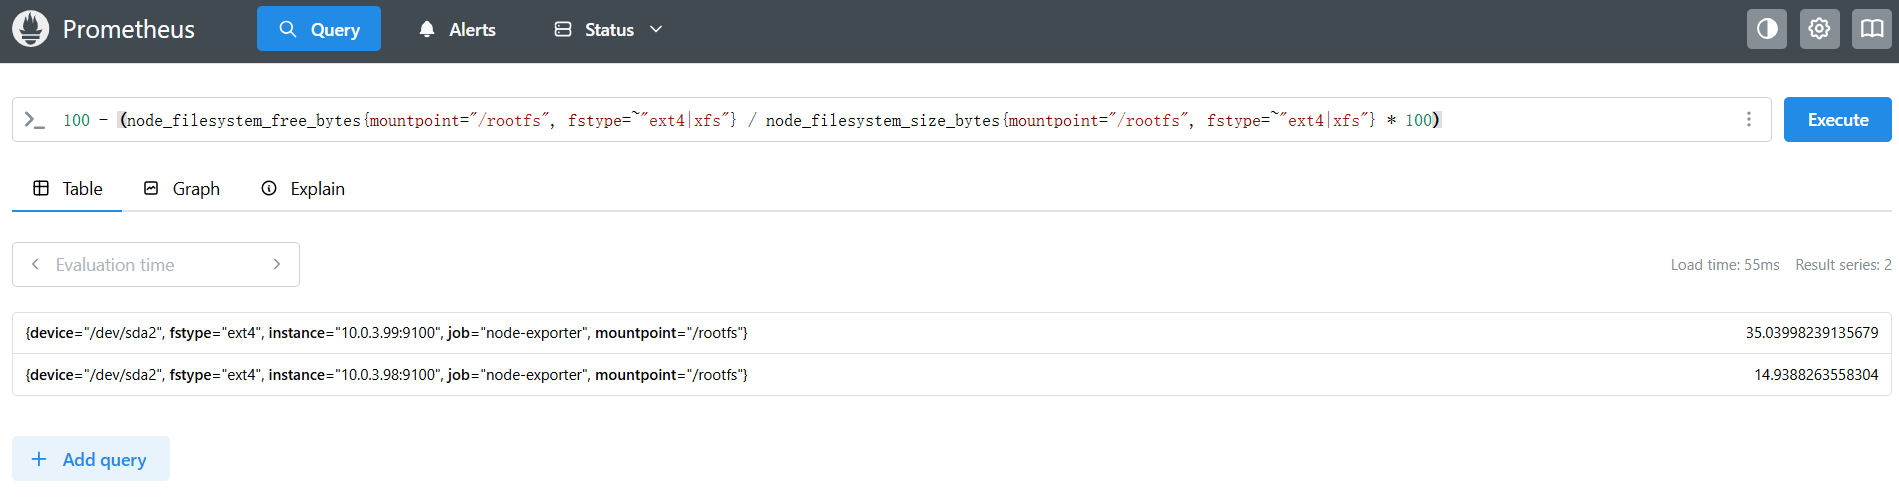Click the Evaluation time input field
Viewport: 1899px width, 497px height.
[x=156, y=264]
